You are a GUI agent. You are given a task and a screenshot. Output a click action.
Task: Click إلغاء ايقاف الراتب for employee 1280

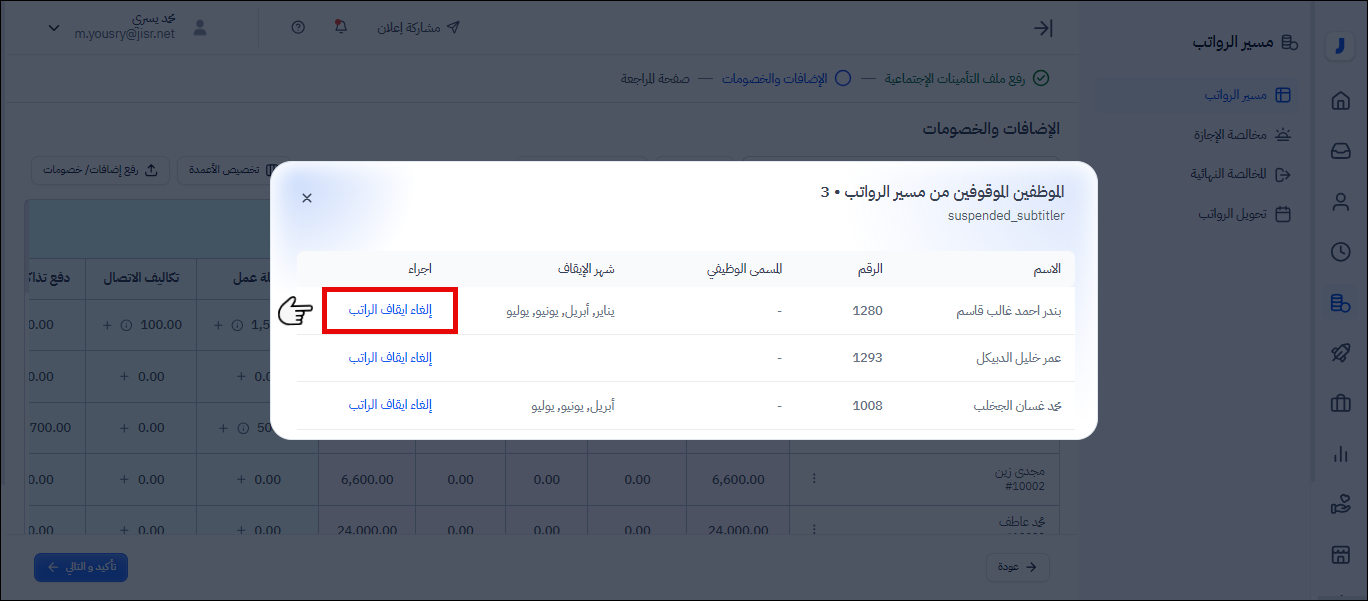pos(390,310)
